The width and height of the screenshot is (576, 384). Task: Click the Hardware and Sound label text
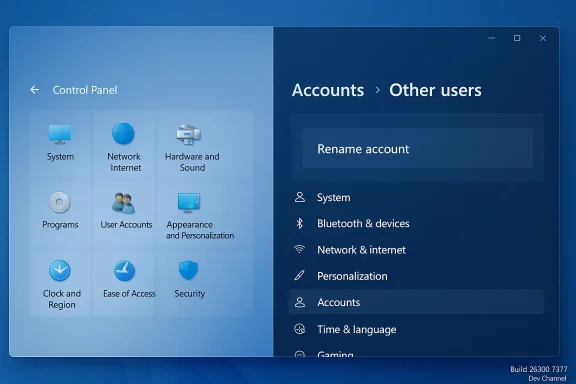tap(192, 162)
